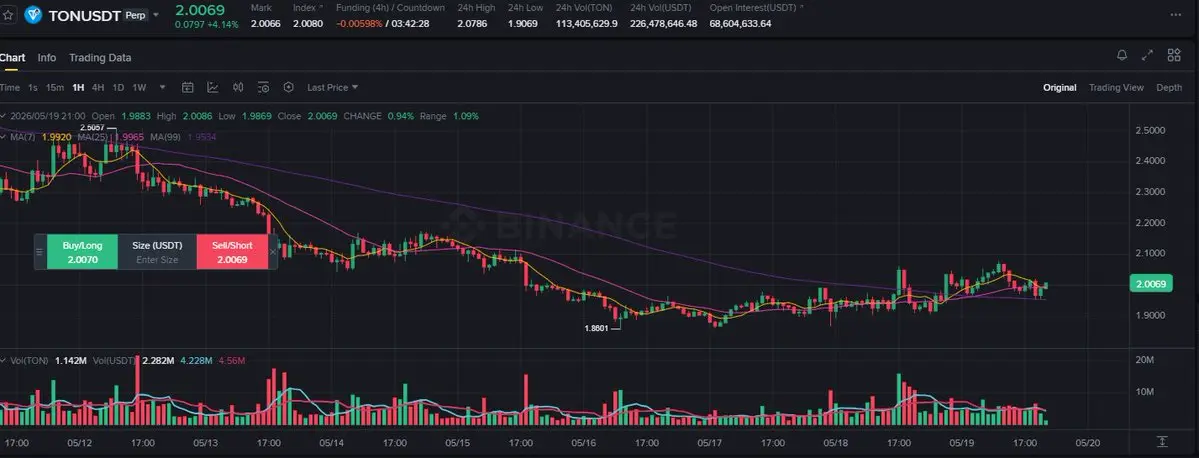Click the 24h High value 2.0786
Screen dimensions: 1199x458
point(475,24)
